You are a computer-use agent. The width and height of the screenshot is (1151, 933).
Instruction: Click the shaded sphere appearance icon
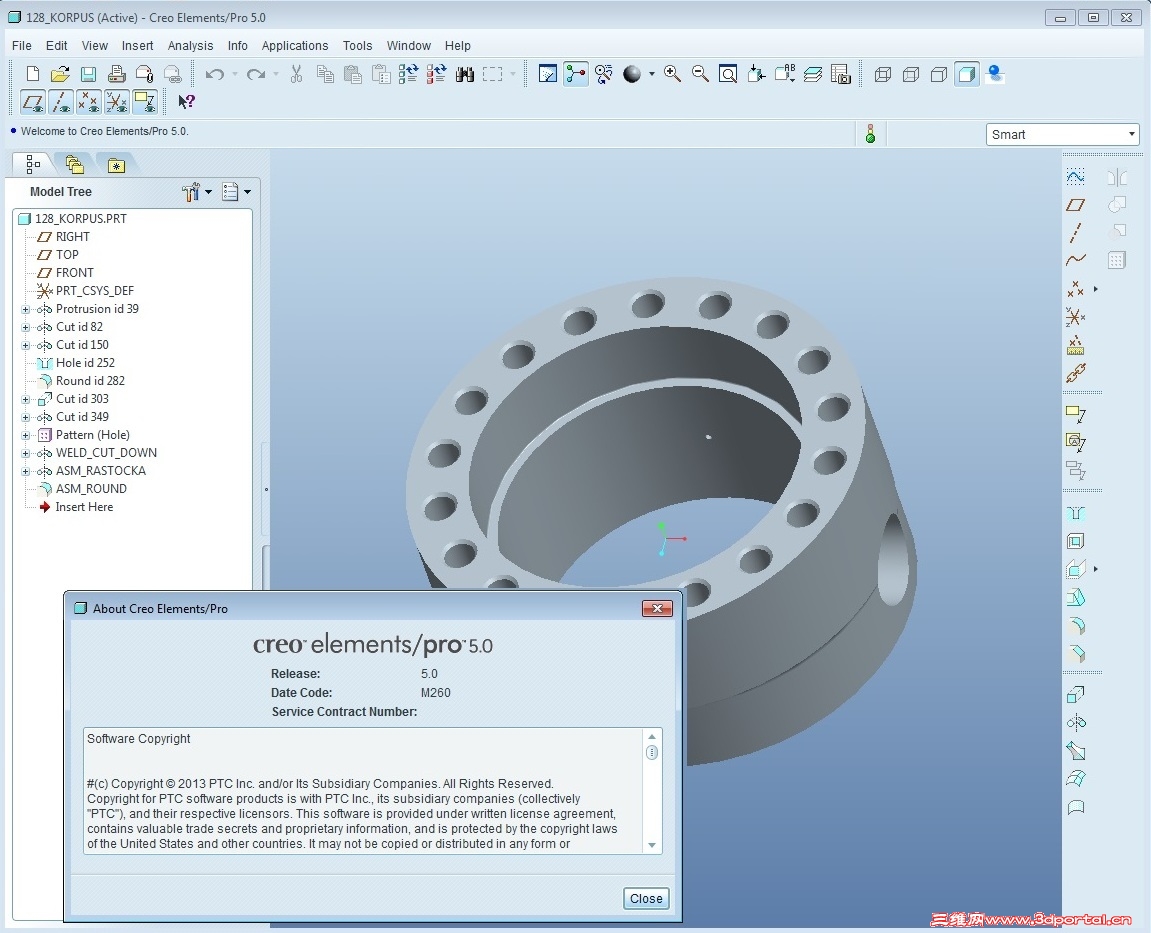click(631, 73)
